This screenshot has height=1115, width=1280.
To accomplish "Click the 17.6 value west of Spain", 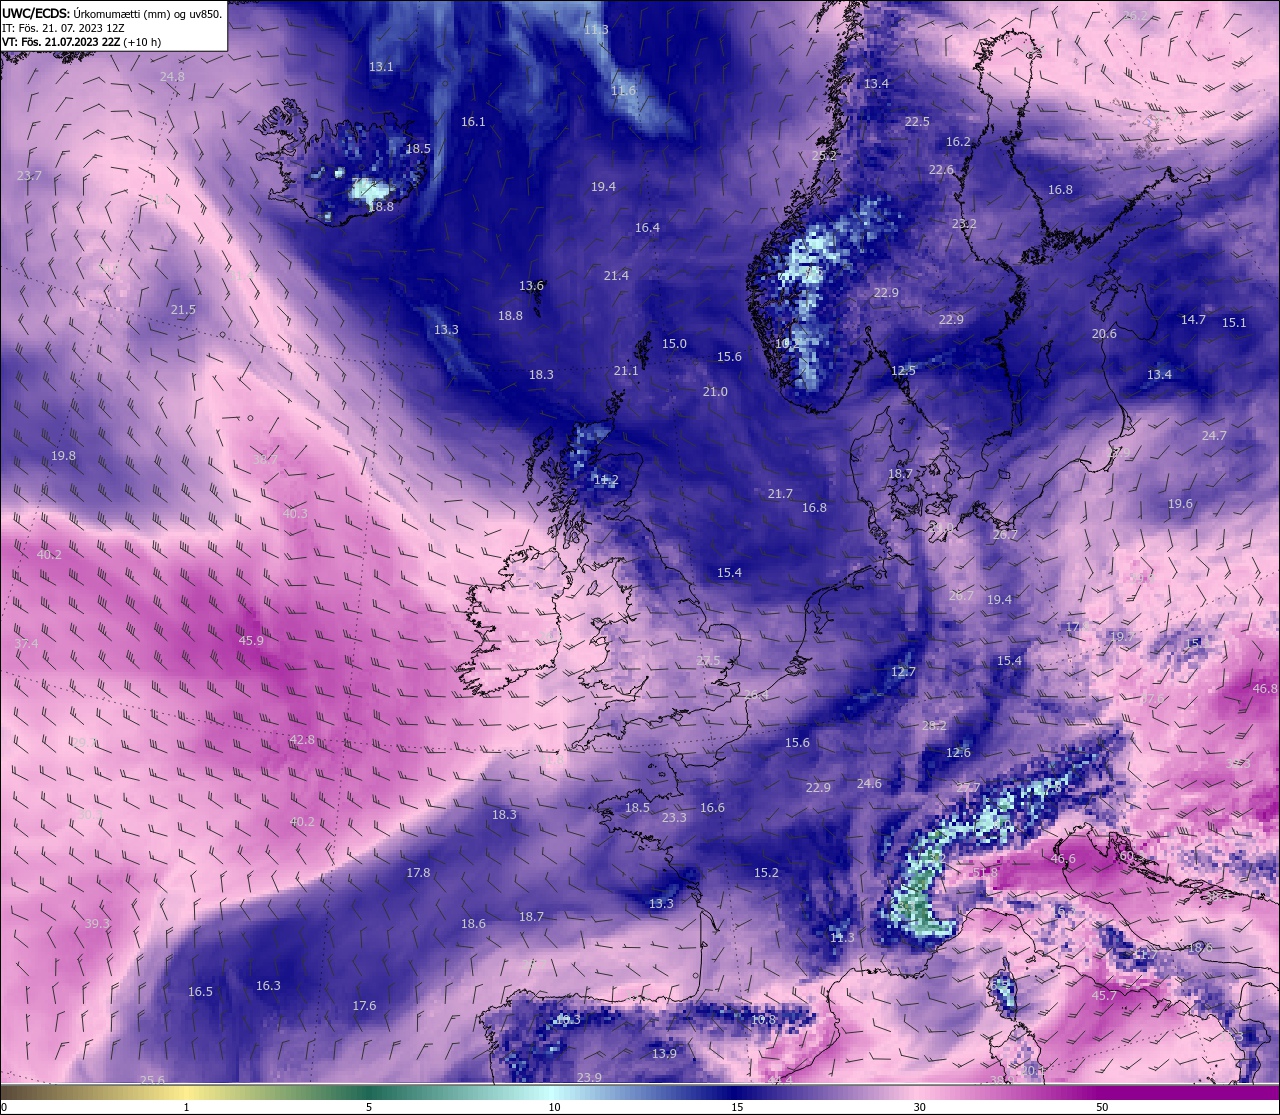I will pos(364,1006).
